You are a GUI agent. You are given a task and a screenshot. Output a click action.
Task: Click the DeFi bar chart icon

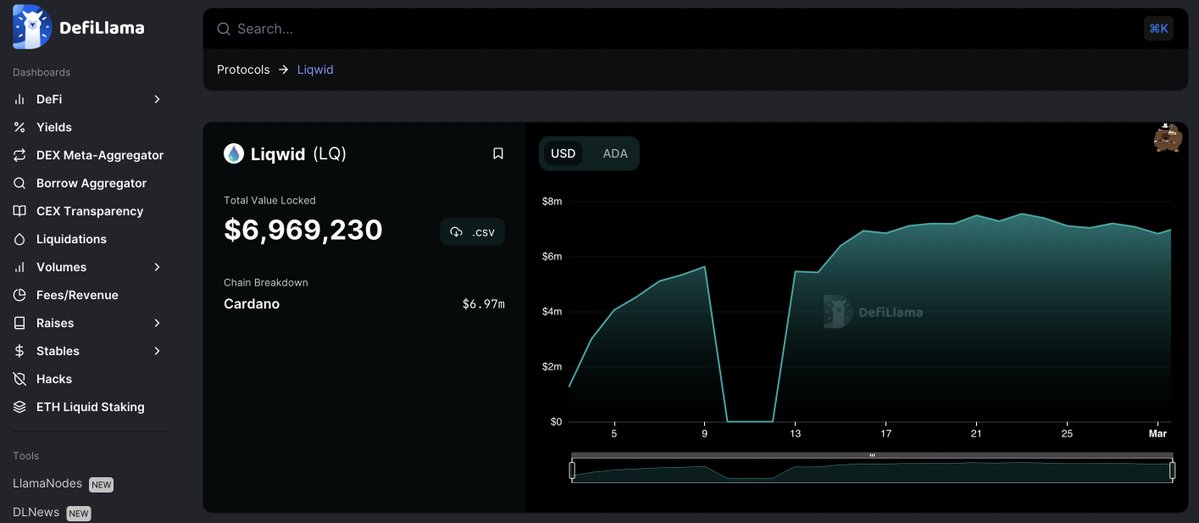(x=20, y=99)
